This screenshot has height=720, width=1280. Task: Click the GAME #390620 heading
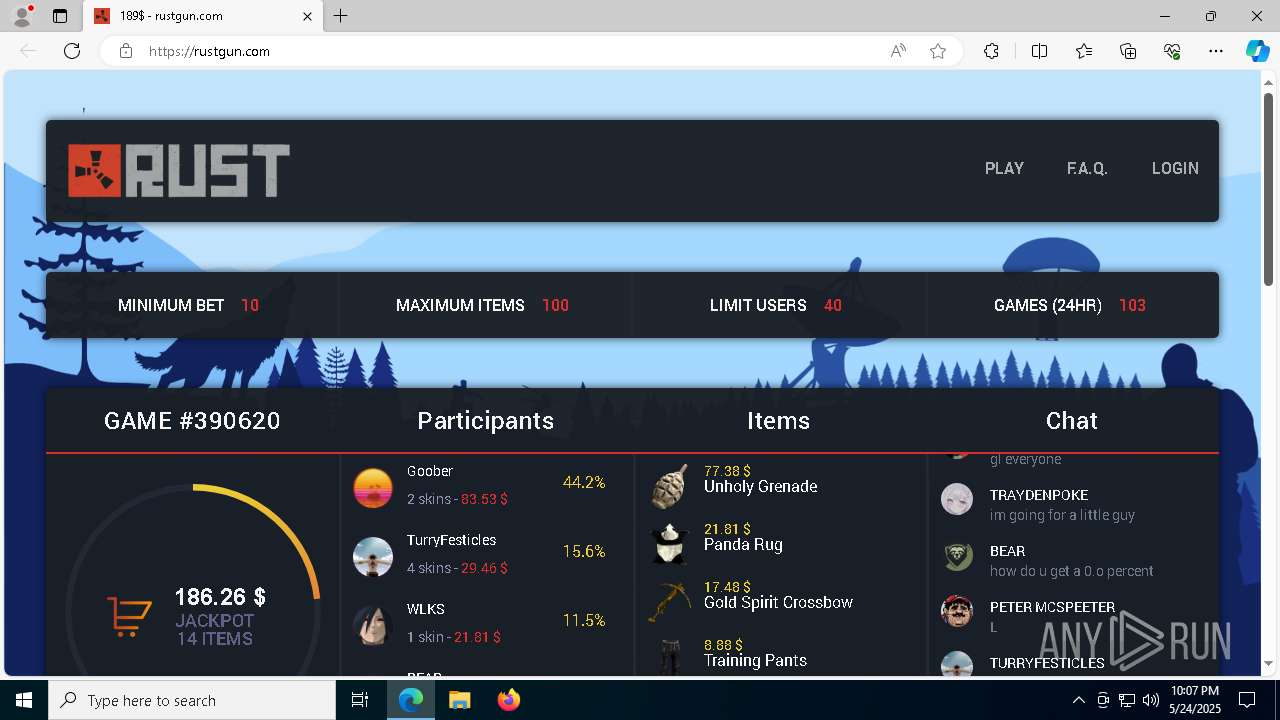[x=192, y=421]
